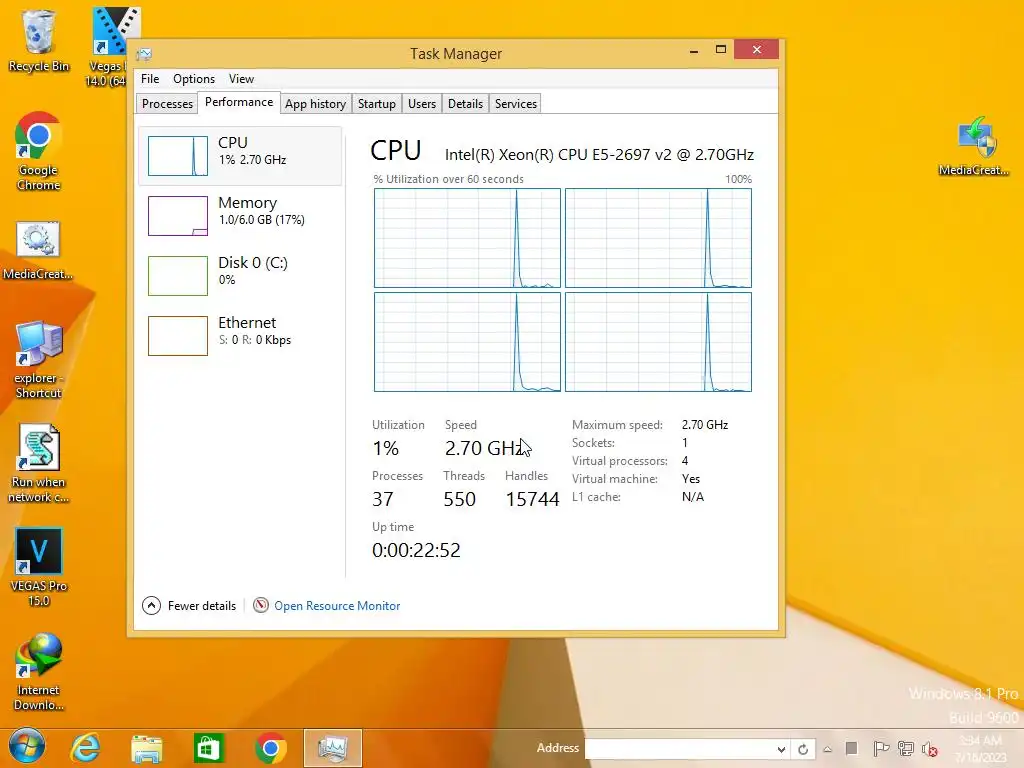
Task: Click the taskbar clock showing date
Action: click(980, 749)
